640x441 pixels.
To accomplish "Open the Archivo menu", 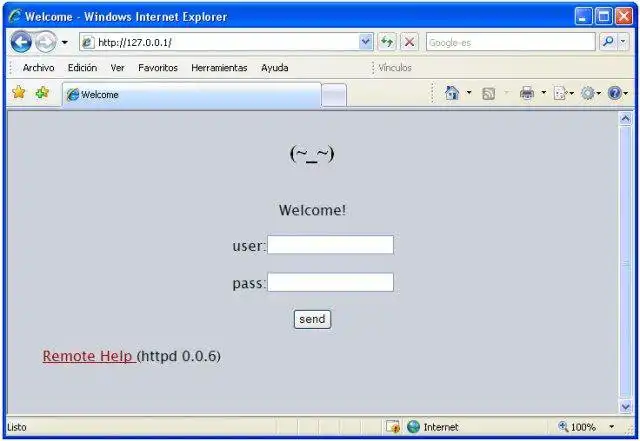I will point(38,68).
